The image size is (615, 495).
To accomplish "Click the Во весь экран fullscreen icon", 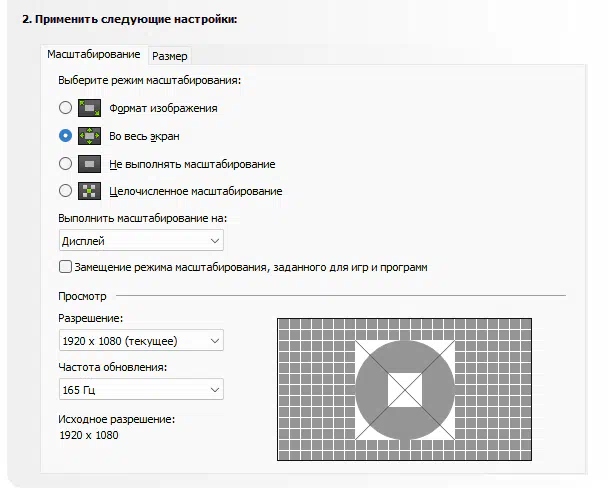I will coord(89,136).
